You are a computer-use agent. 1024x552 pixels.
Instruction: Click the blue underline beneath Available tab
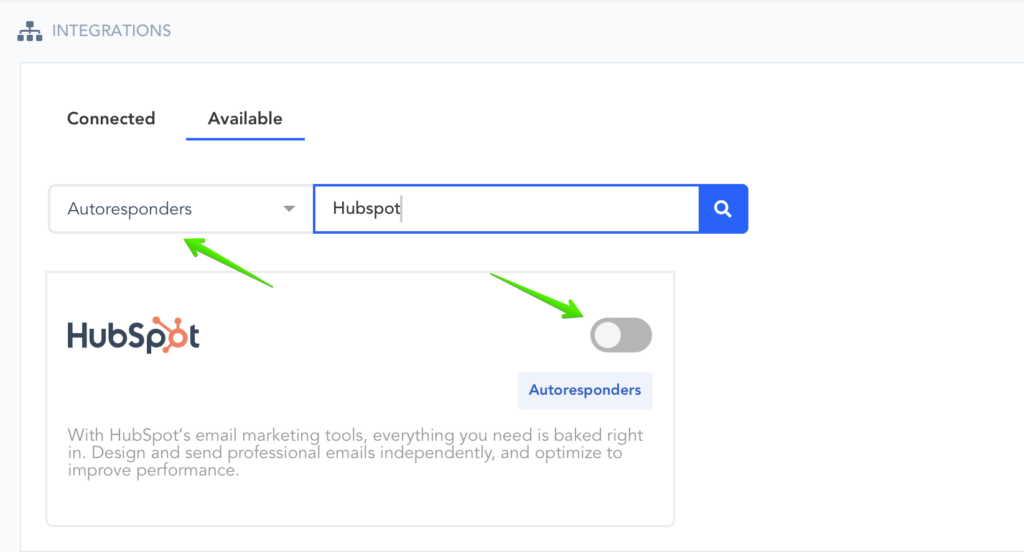click(x=245, y=139)
